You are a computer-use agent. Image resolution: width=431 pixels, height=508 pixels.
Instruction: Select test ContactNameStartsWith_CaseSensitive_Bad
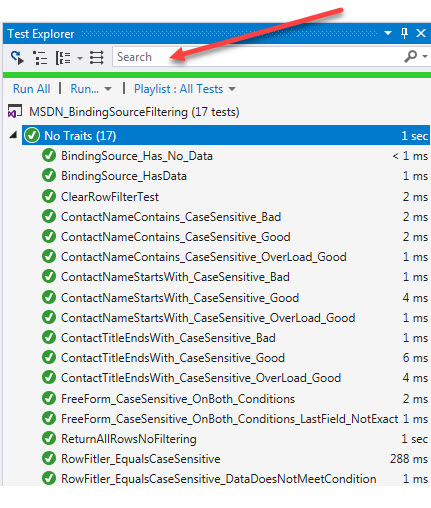tap(175, 277)
